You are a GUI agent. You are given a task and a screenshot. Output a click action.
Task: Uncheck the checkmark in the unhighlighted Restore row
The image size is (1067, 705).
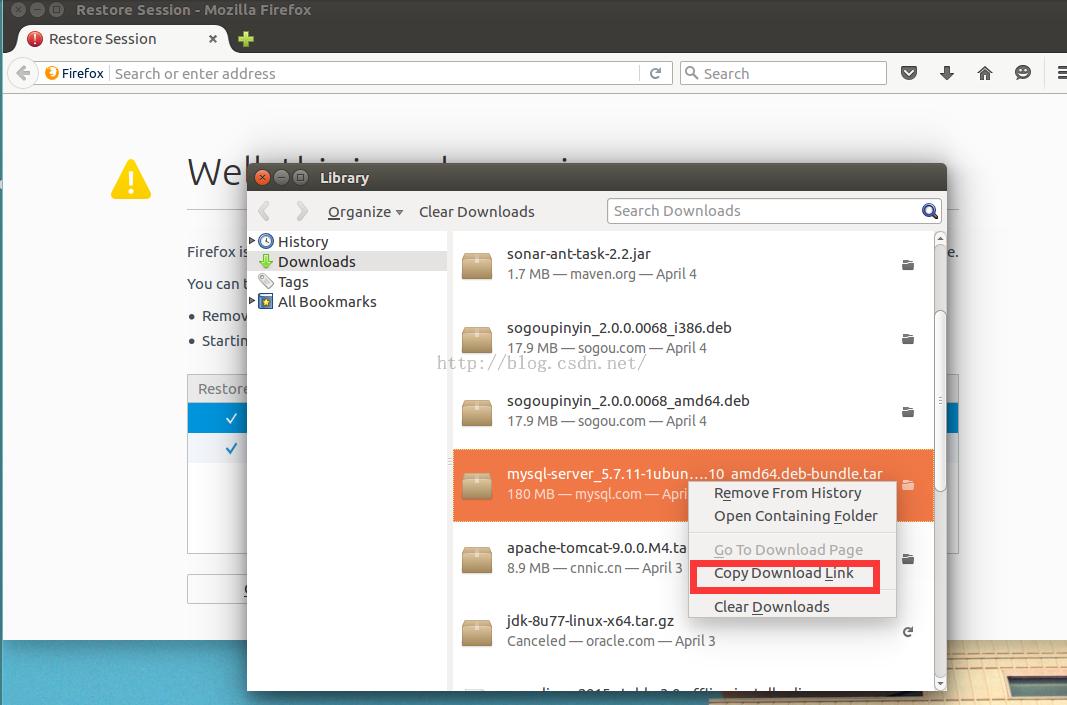pos(231,448)
